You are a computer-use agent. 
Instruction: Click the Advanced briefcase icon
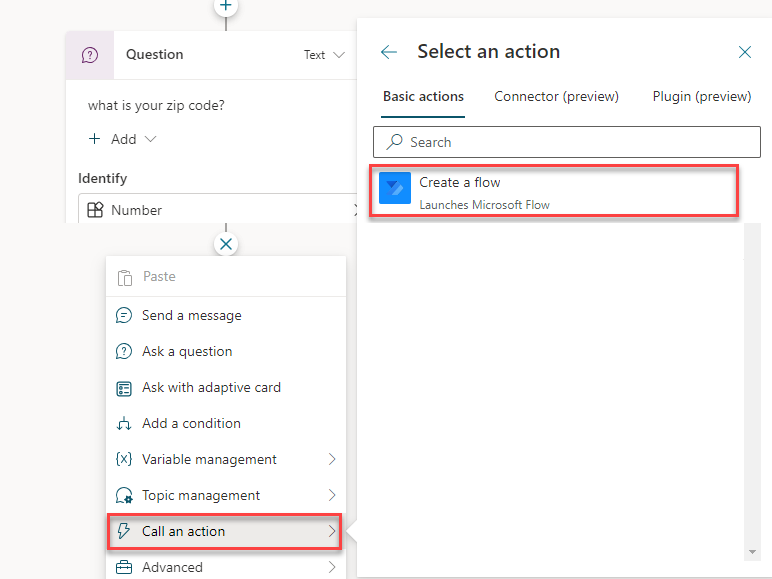124,567
